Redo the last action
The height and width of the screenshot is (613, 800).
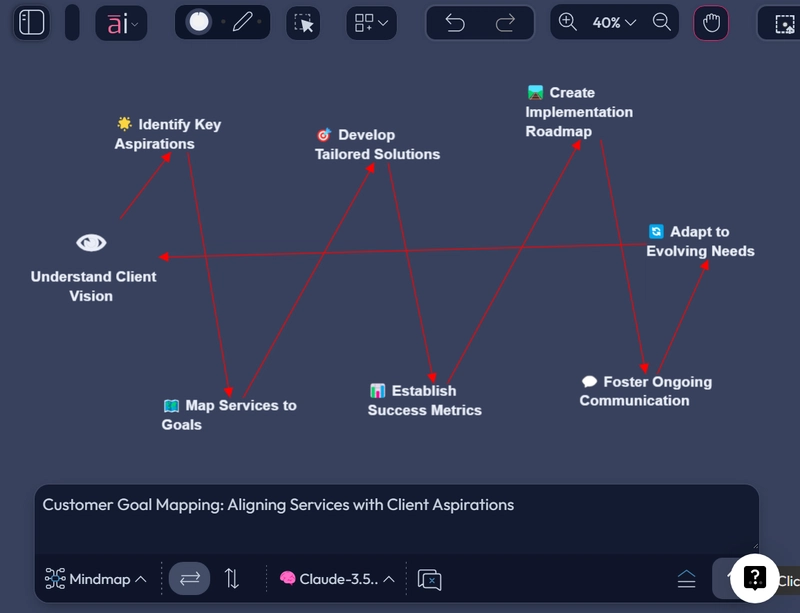click(505, 23)
